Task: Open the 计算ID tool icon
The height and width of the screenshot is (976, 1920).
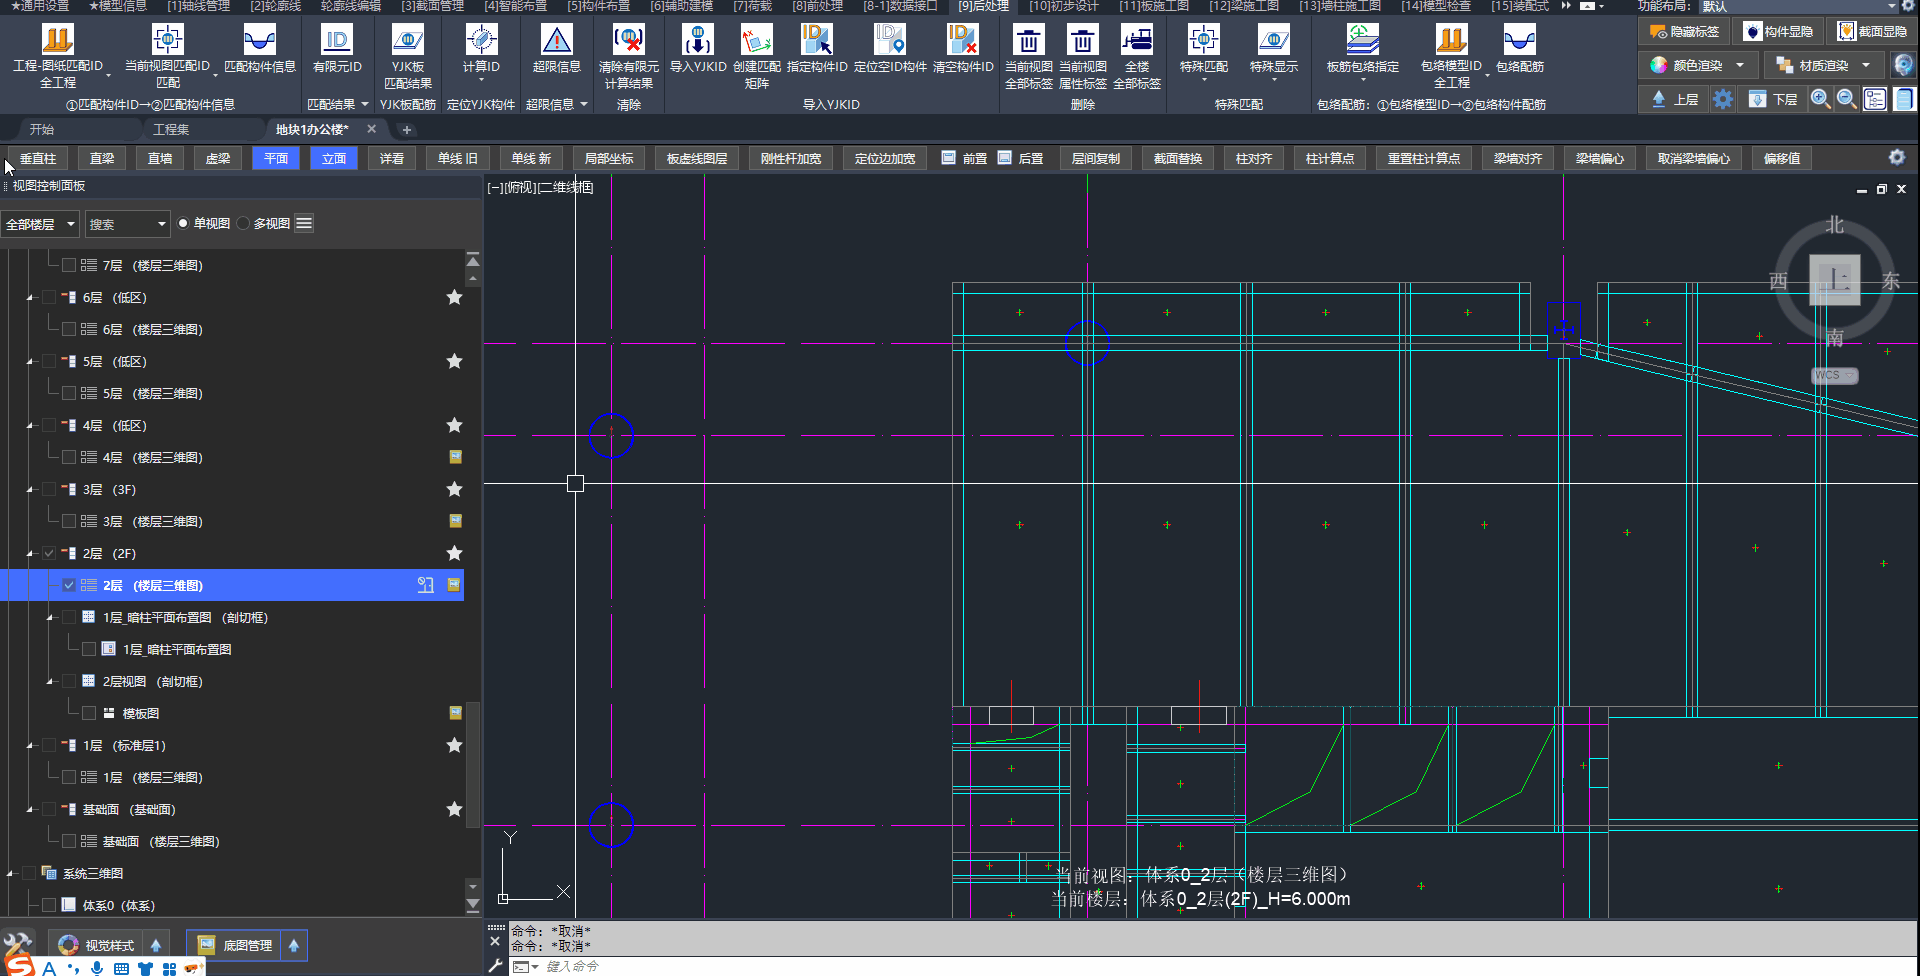Action: point(481,41)
